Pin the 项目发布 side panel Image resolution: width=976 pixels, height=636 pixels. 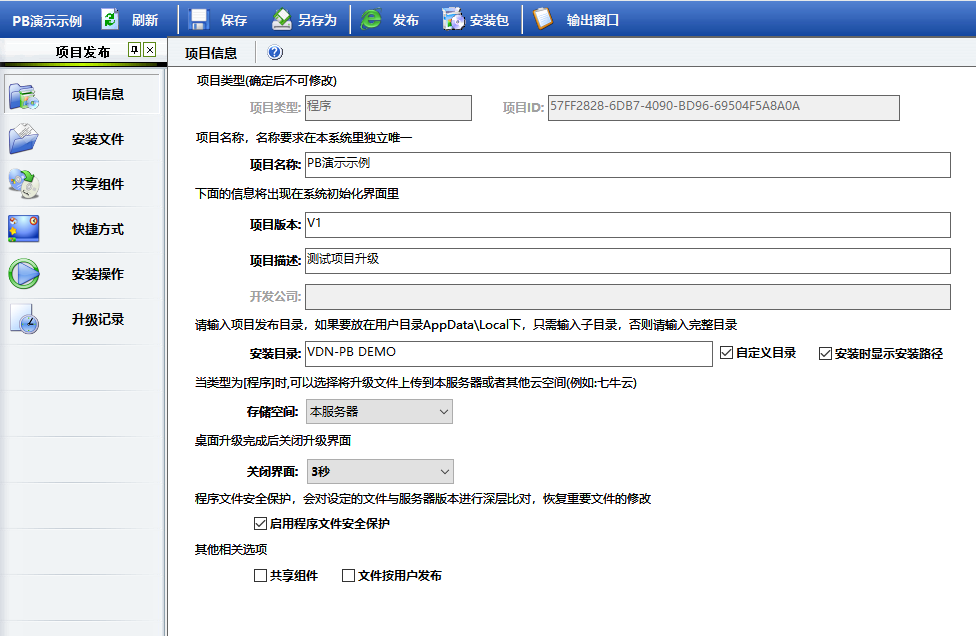pos(134,50)
